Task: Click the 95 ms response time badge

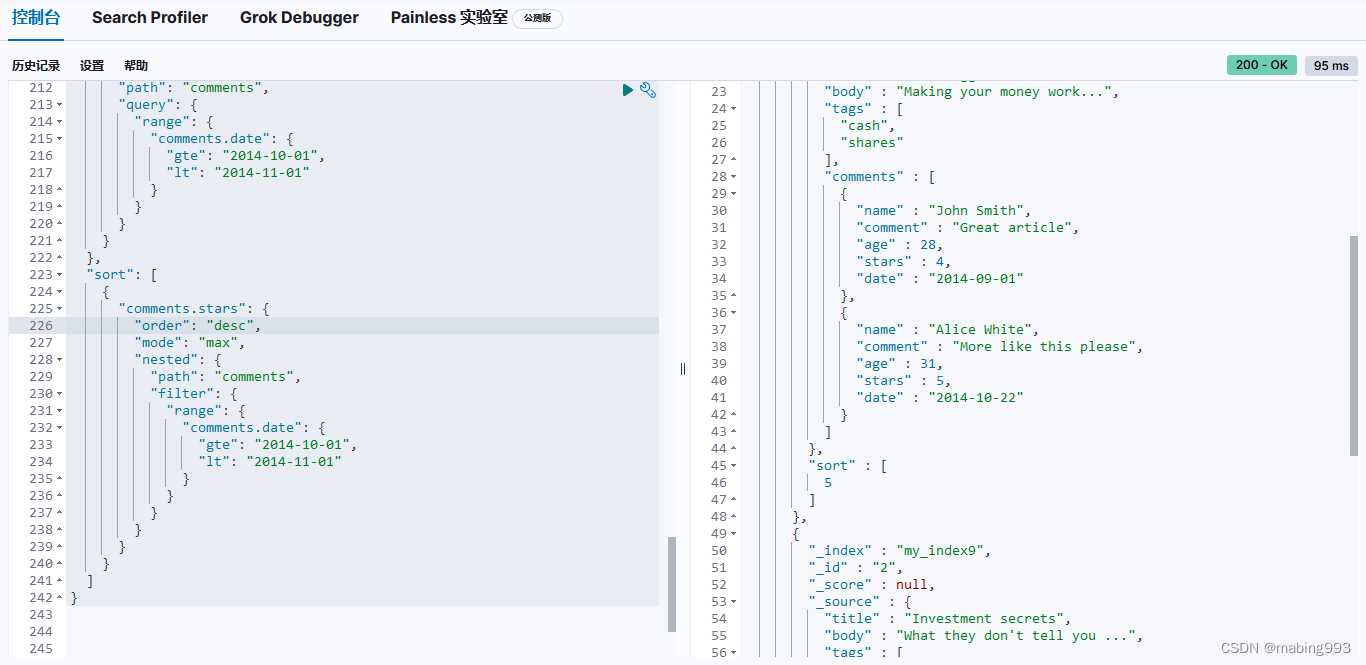Action: click(x=1331, y=65)
